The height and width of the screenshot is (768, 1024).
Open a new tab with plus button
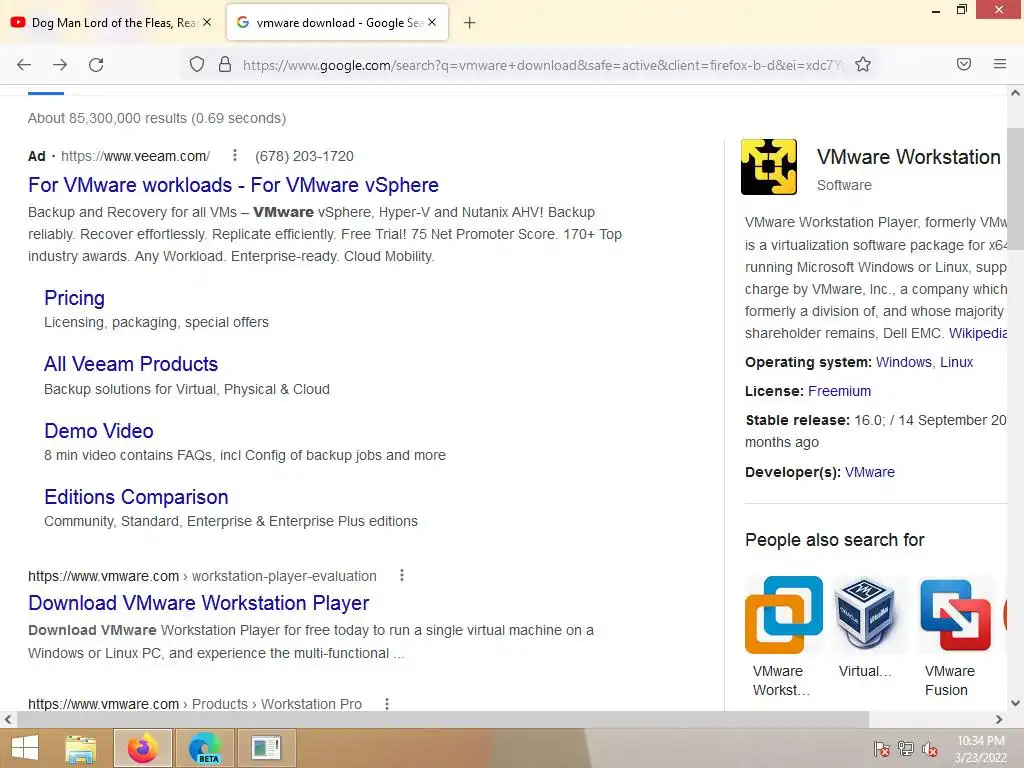pyautogui.click(x=469, y=23)
